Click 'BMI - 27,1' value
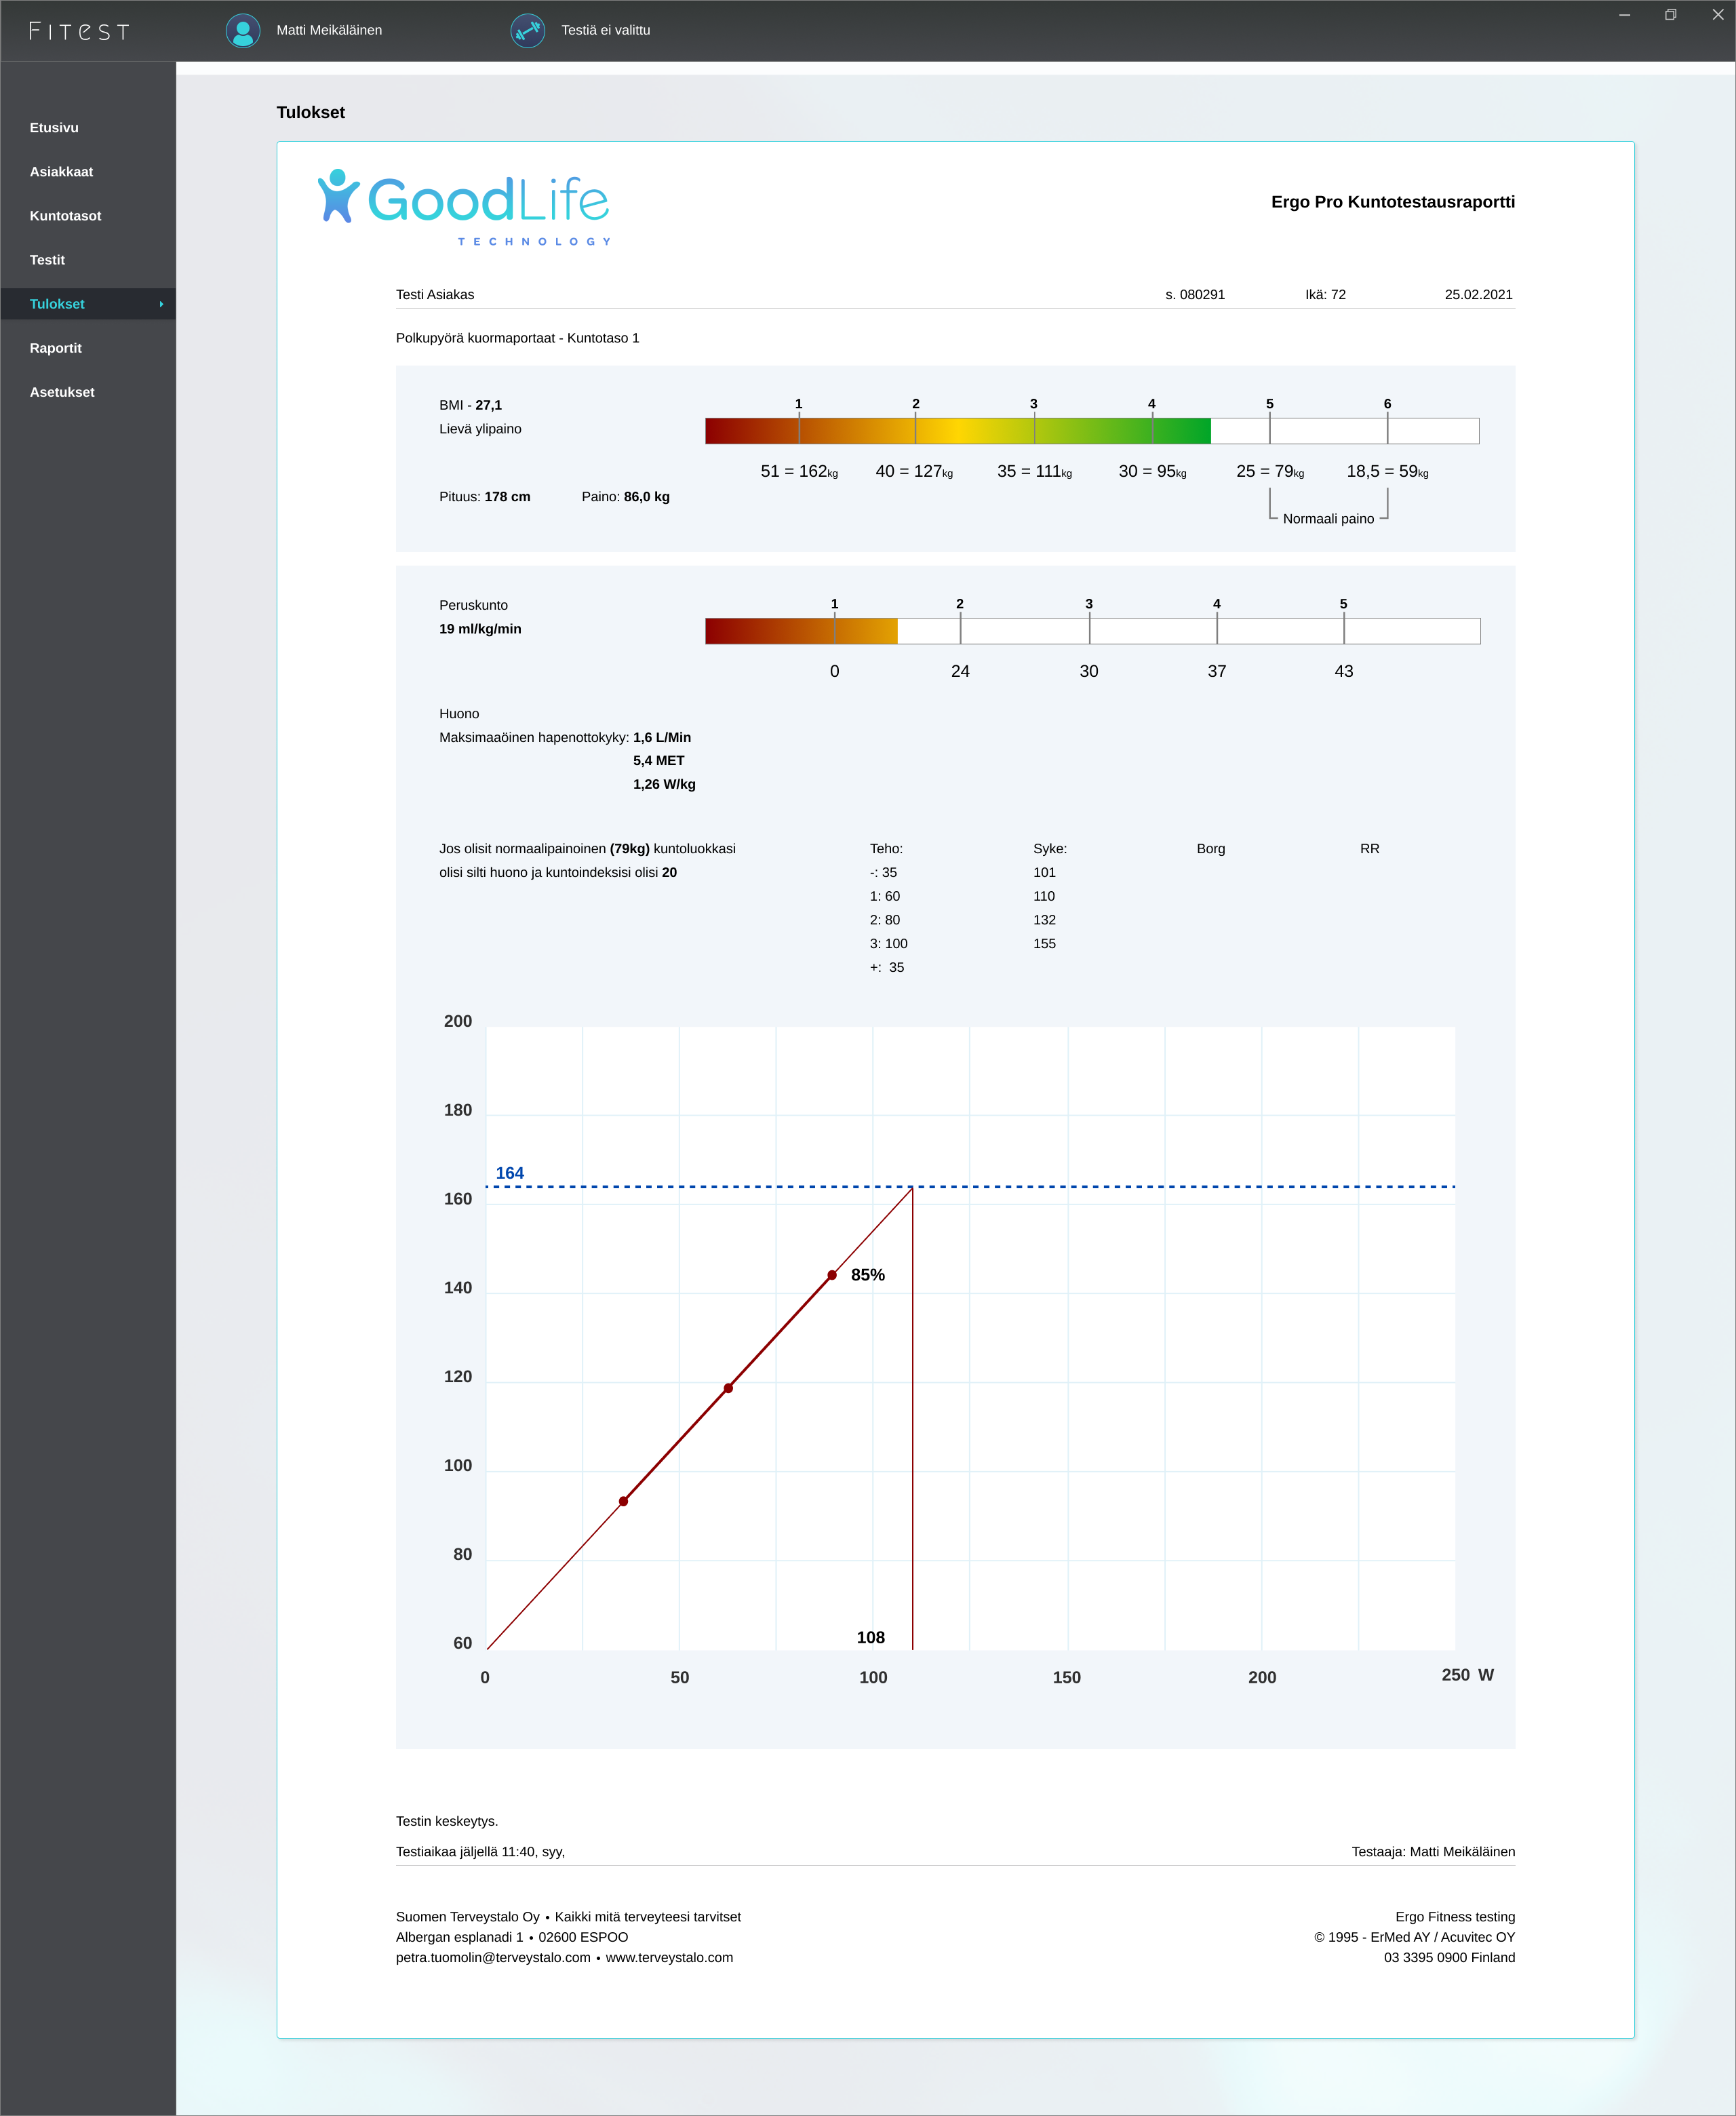 [470, 405]
